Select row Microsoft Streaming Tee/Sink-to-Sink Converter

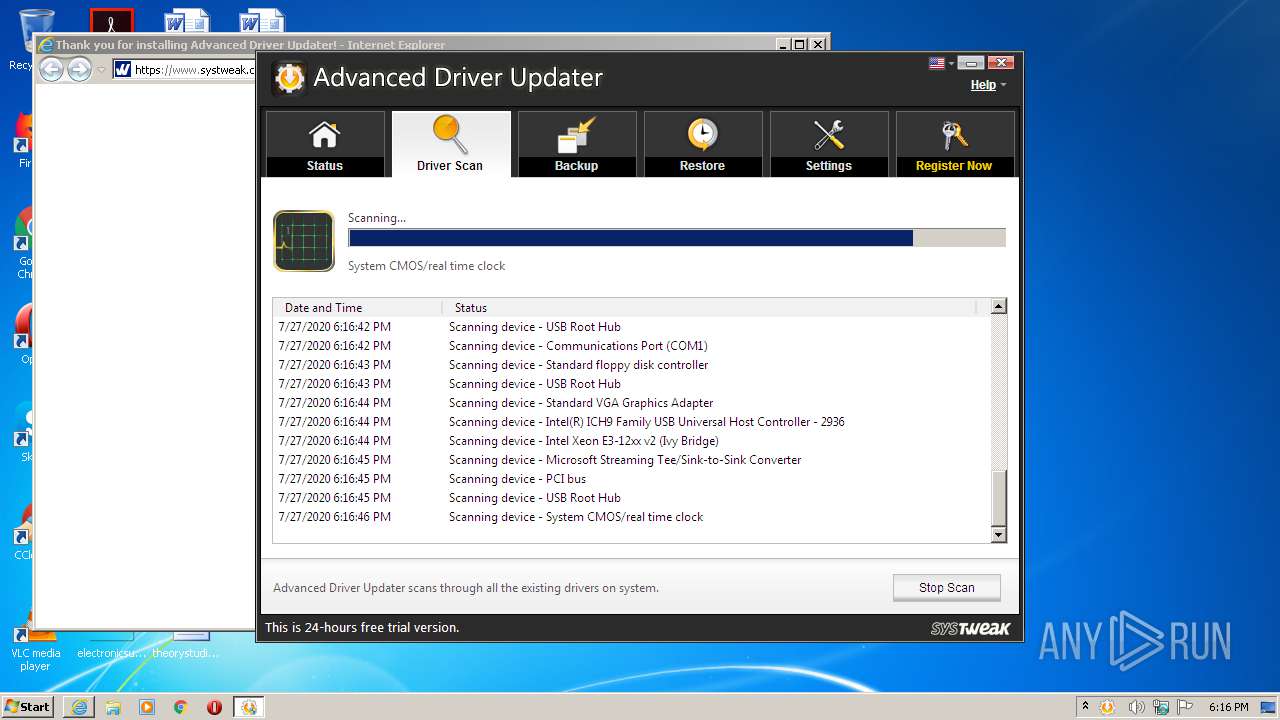pos(632,460)
